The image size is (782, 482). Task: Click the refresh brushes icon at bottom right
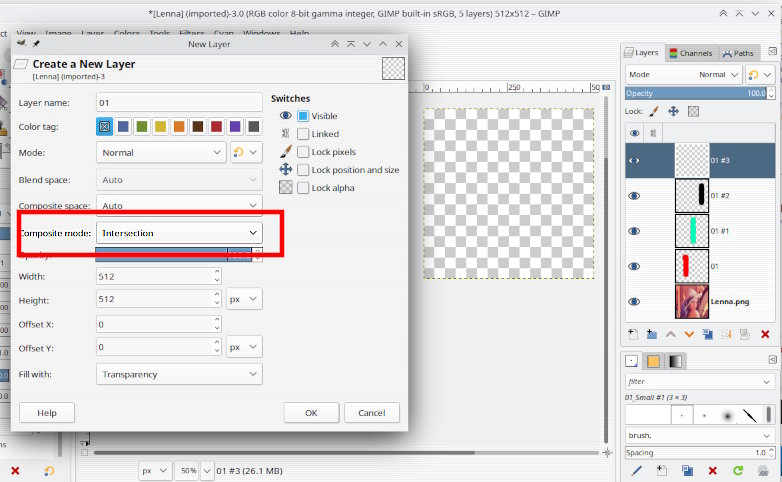point(738,469)
